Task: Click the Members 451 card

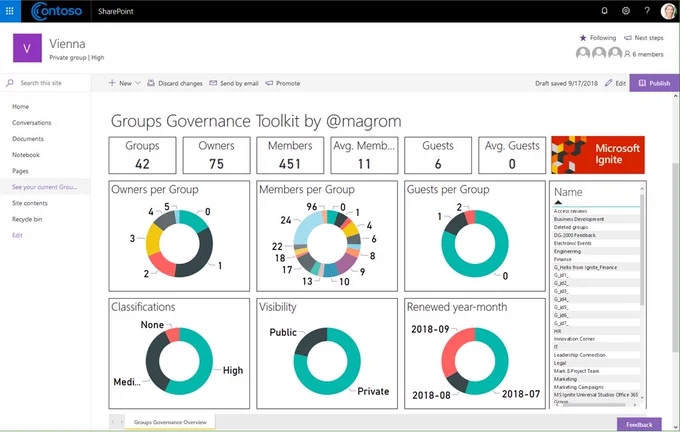Action: [290, 155]
